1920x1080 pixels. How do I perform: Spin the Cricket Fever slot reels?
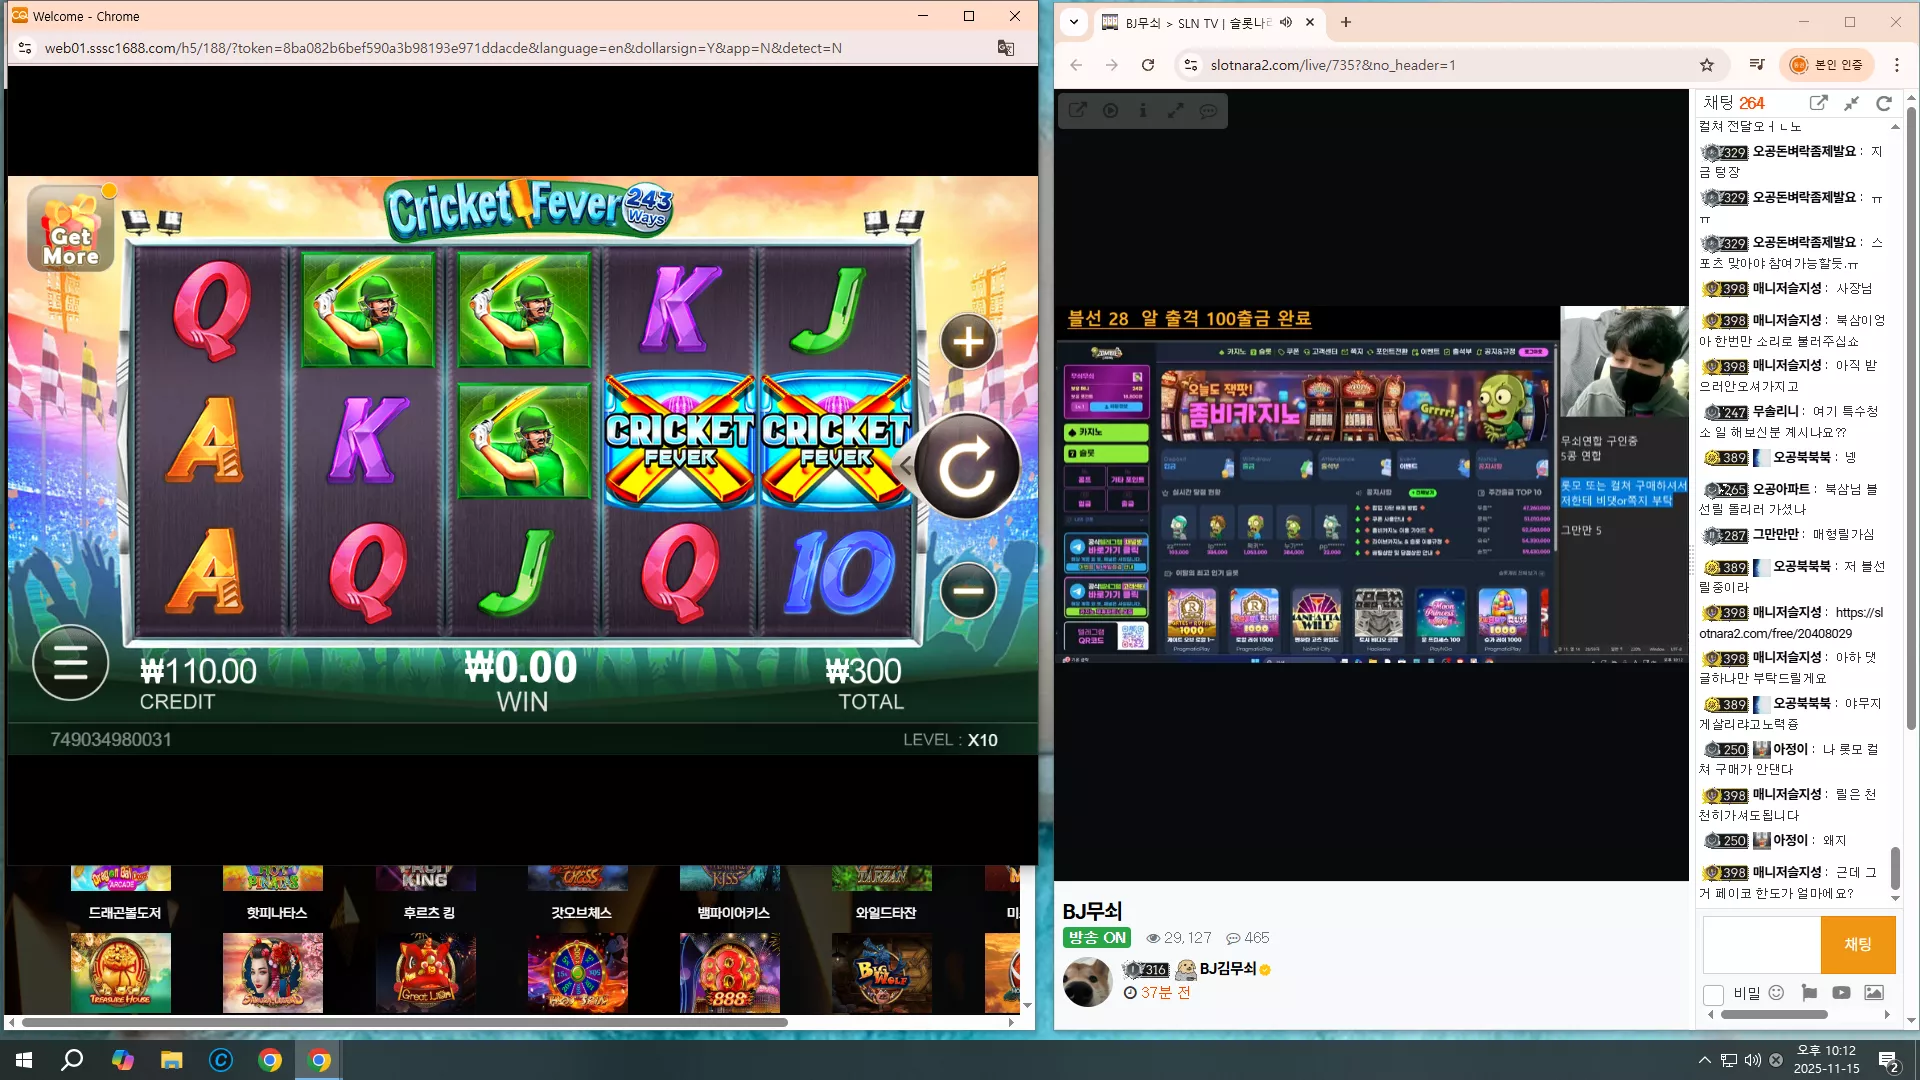[966, 466]
